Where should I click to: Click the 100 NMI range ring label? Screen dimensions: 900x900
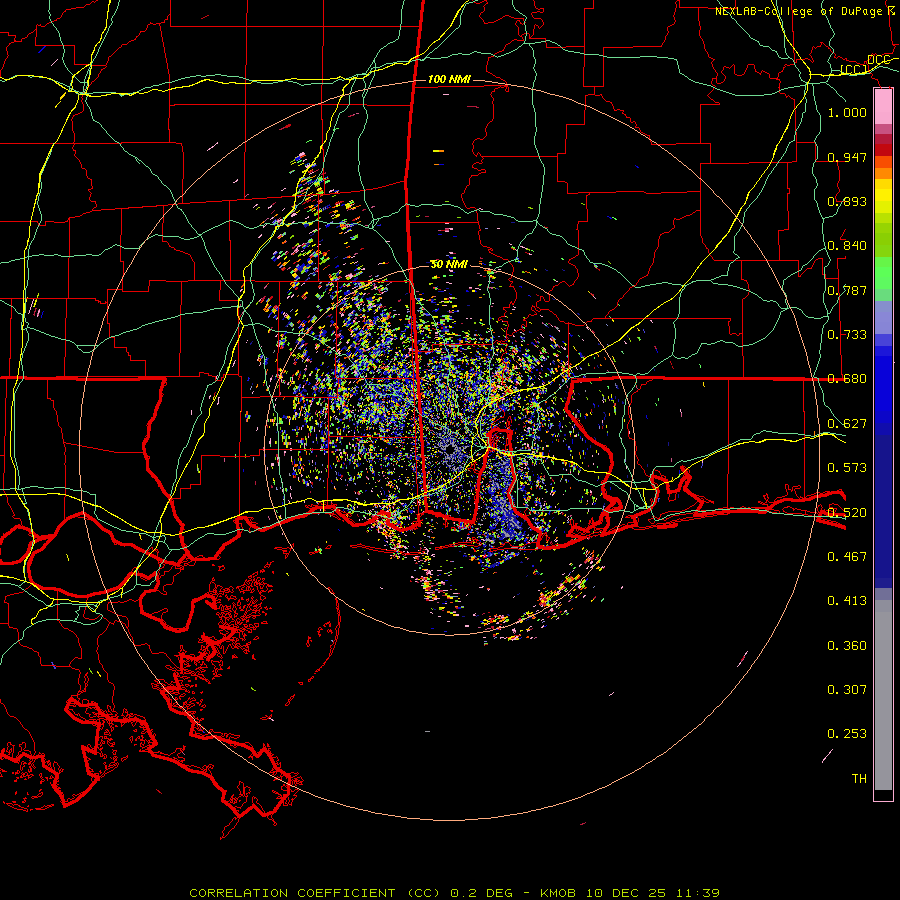pos(449,79)
